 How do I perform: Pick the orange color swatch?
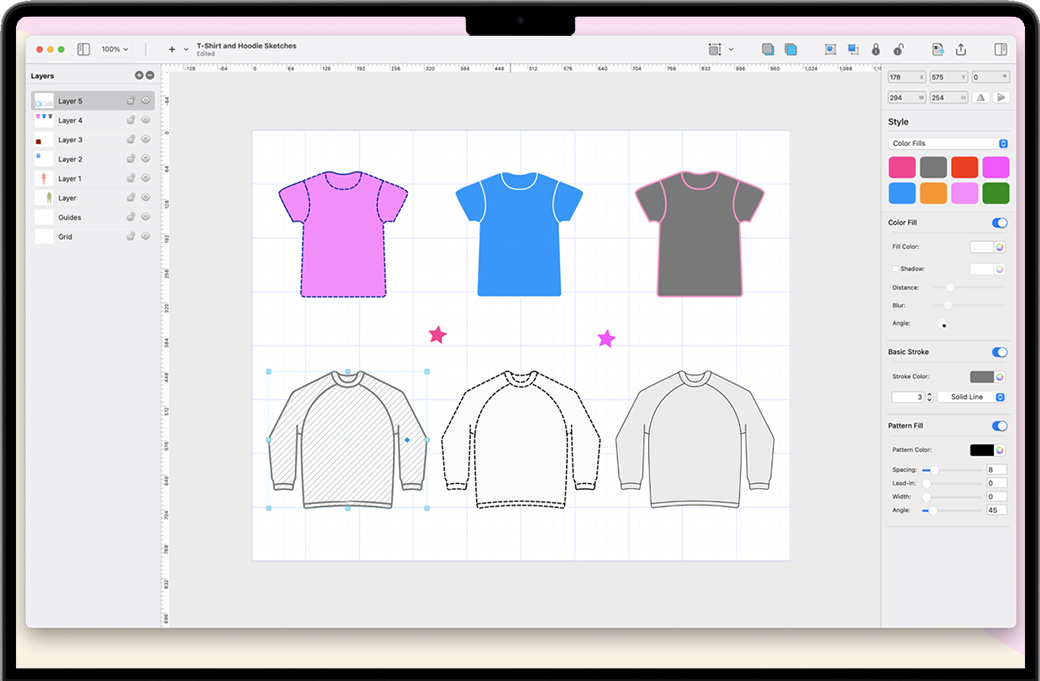(x=933, y=193)
